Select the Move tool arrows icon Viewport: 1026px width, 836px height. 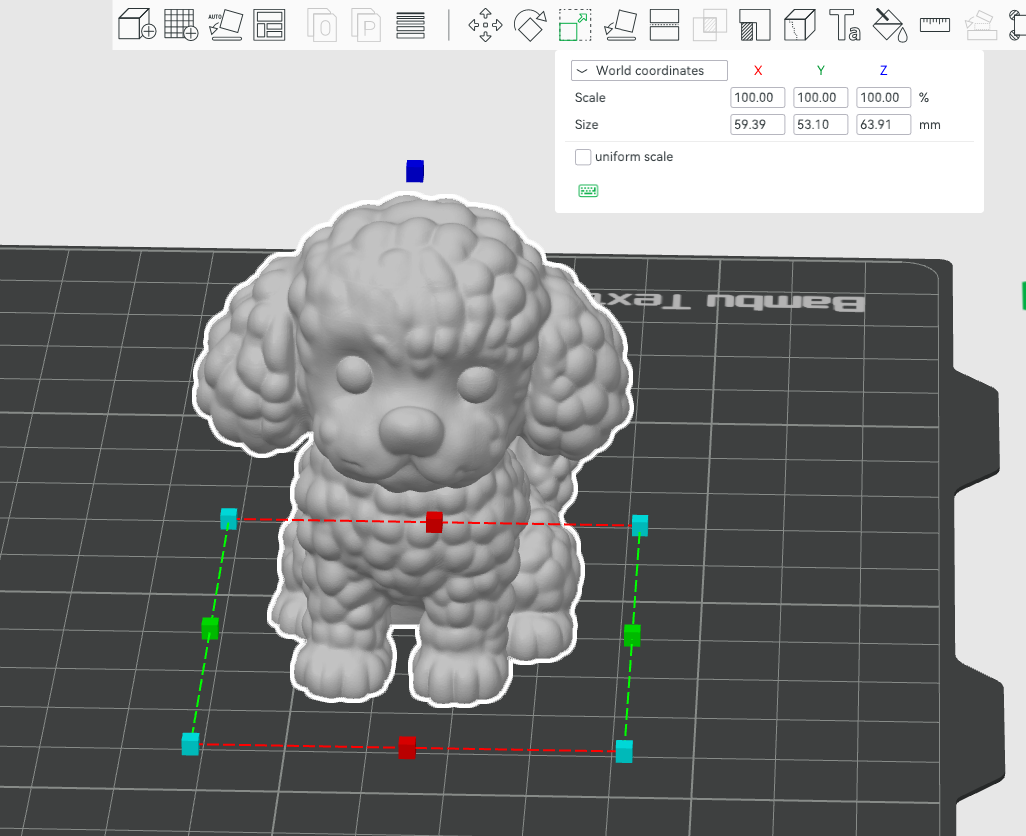(x=486, y=25)
